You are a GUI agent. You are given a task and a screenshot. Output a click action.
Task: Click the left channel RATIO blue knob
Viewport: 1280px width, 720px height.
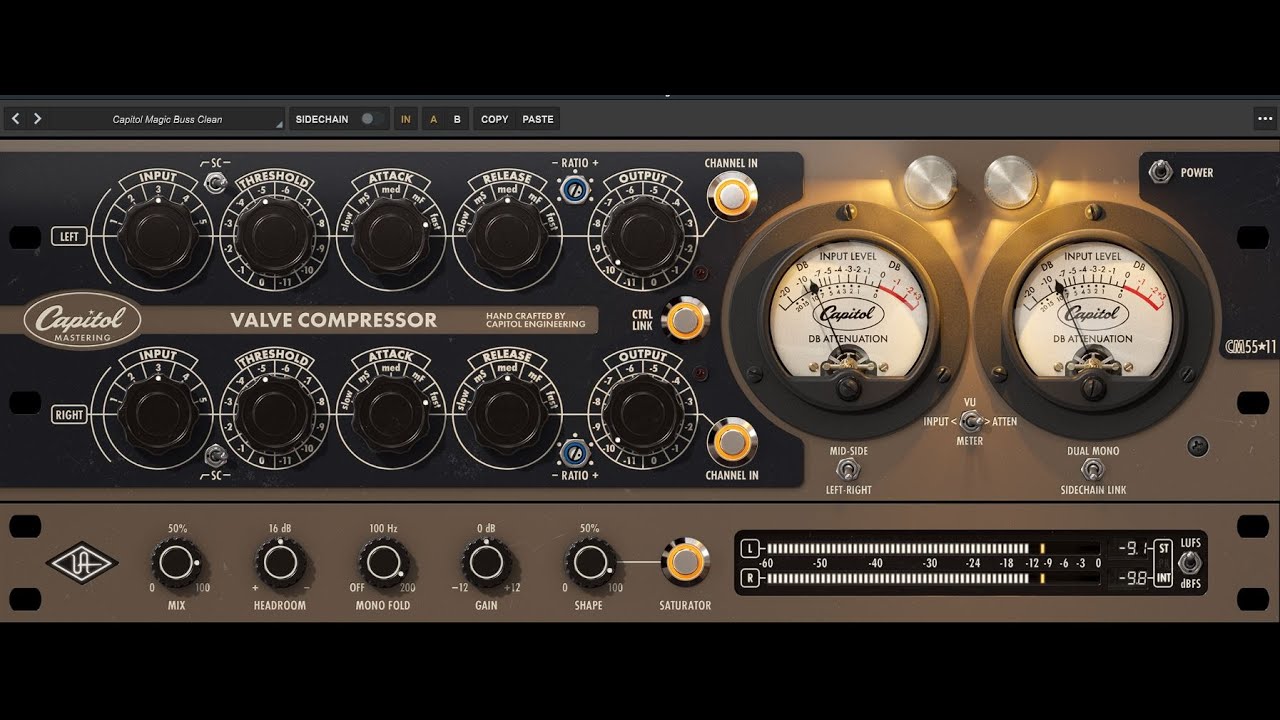click(x=574, y=189)
